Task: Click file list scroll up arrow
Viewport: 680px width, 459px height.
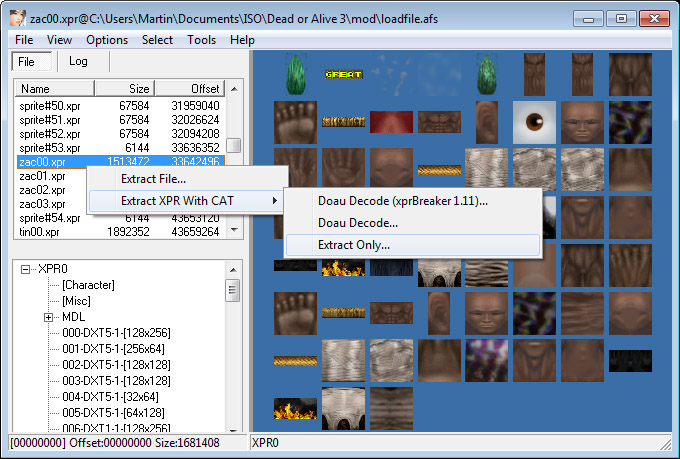Action: click(234, 89)
